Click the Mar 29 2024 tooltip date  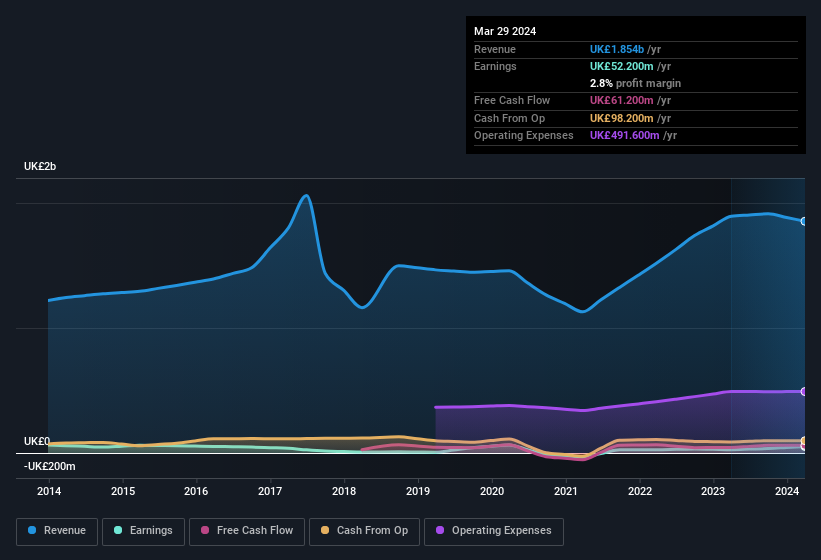[505, 31]
